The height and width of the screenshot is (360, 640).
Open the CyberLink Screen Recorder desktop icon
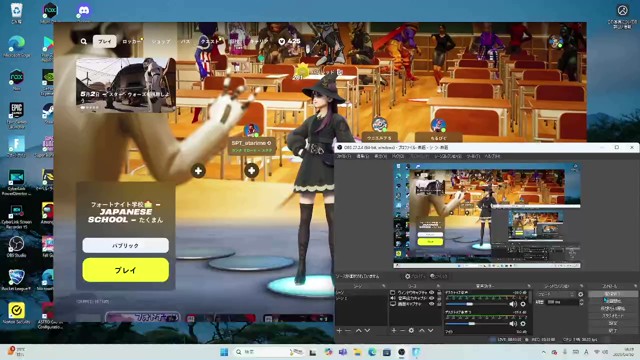(17, 216)
